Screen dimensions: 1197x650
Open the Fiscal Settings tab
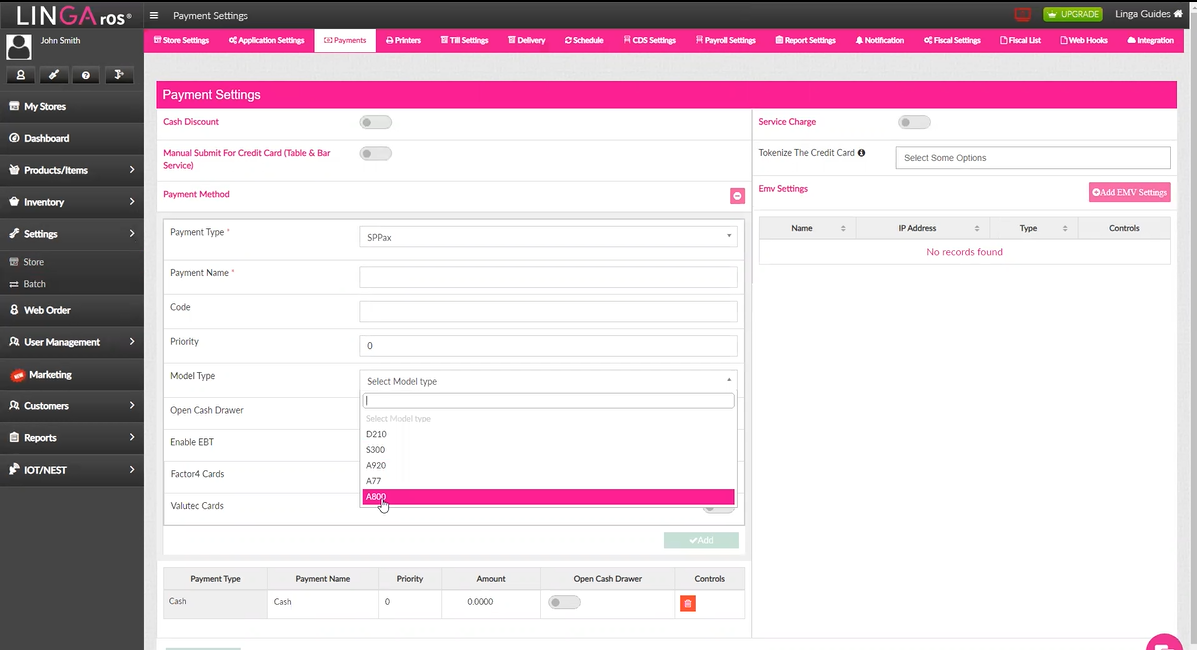(952, 40)
